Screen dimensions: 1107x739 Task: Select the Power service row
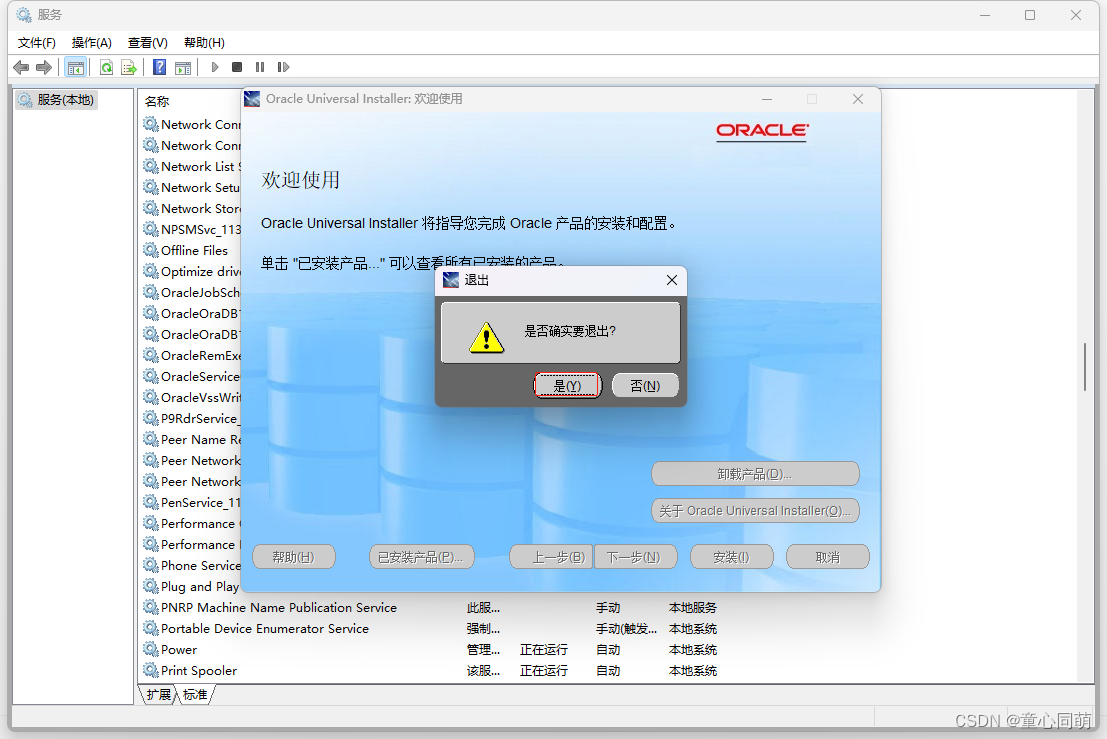[x=430, y=649]
